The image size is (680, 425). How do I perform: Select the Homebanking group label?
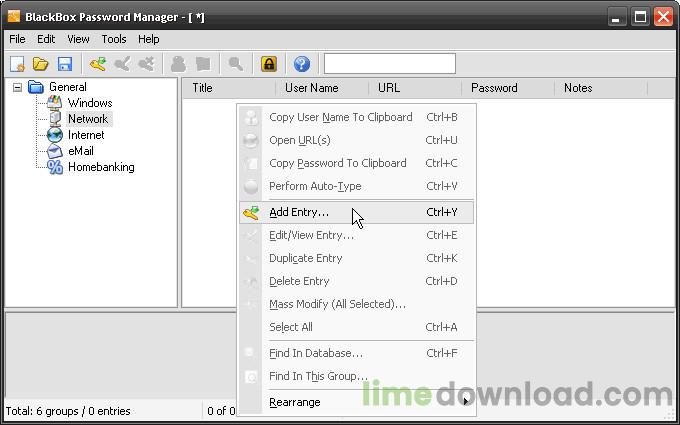coord(101,167)
